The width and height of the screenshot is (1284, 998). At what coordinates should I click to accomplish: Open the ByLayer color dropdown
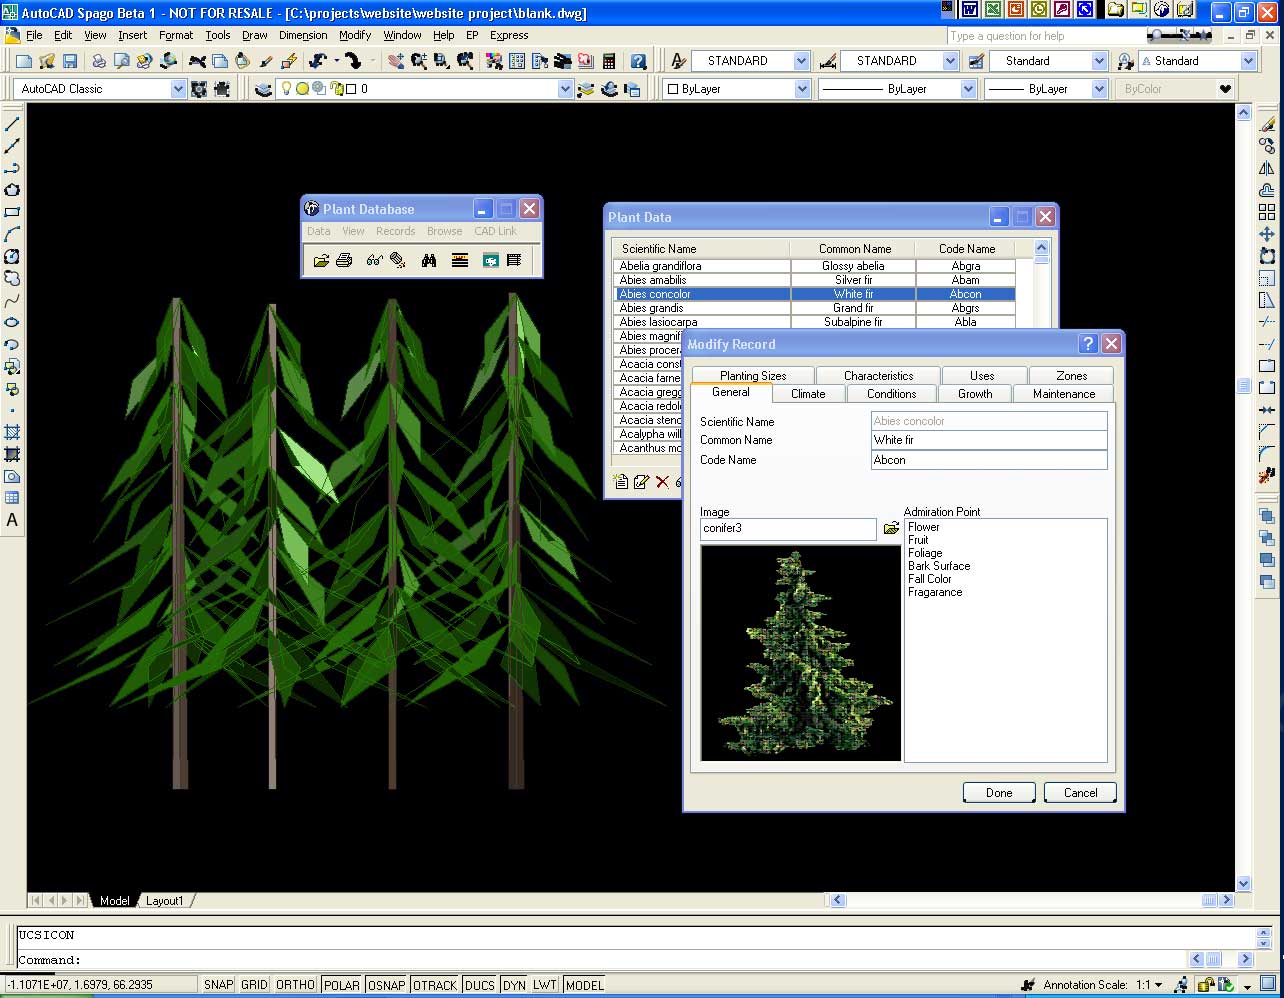click(x=802, y=89)
